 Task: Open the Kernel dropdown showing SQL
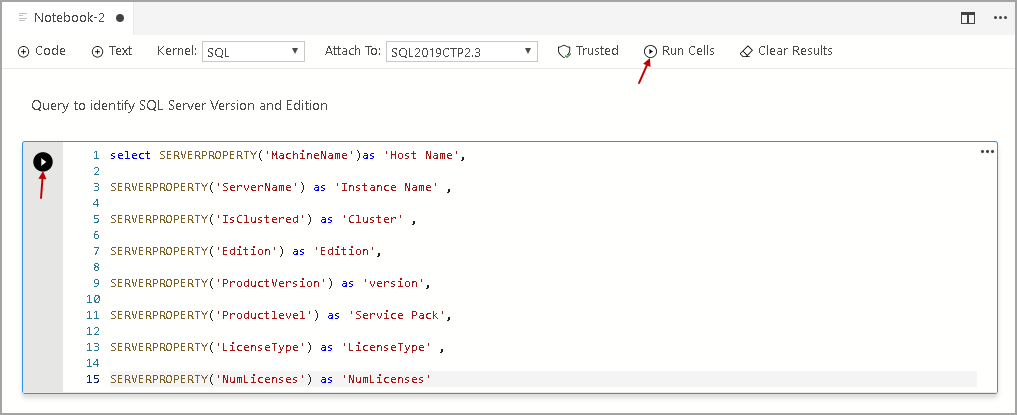tap(254, 52)
